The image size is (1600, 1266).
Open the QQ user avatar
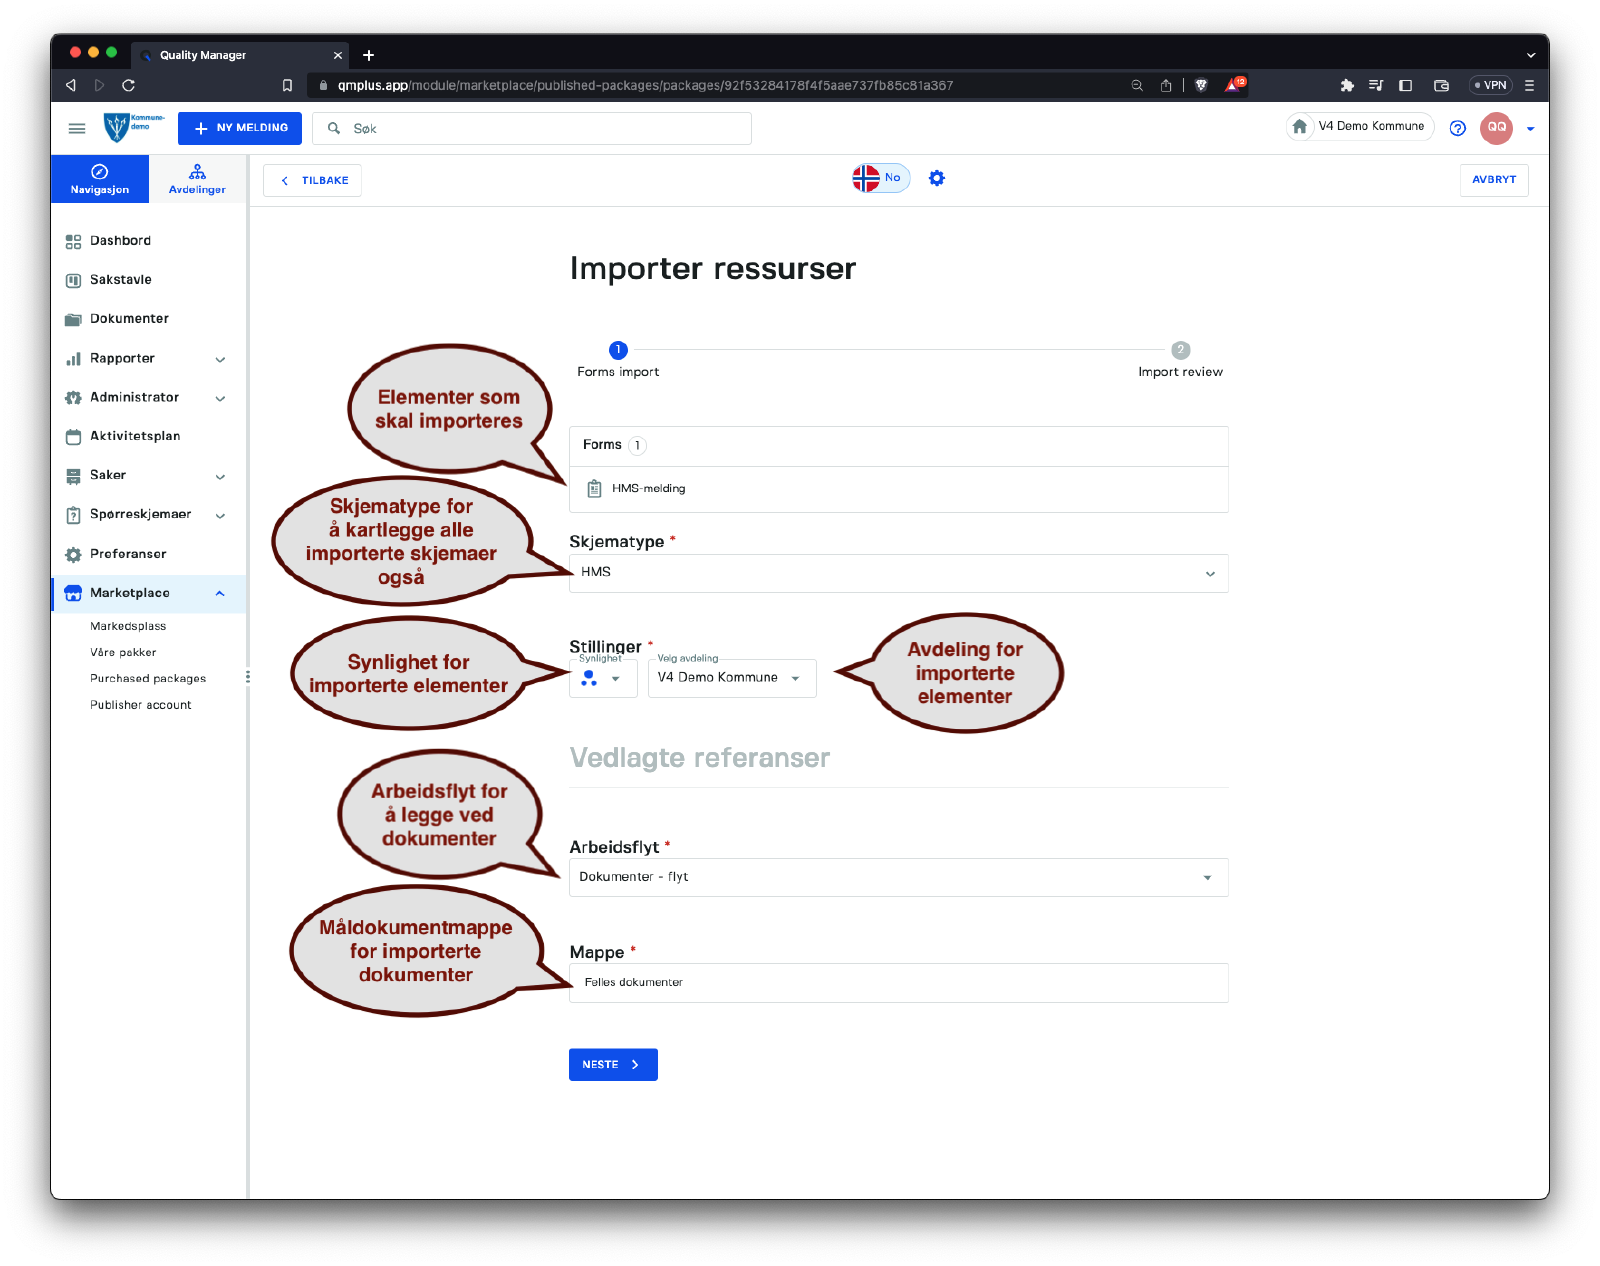[x=1496, y=128]
